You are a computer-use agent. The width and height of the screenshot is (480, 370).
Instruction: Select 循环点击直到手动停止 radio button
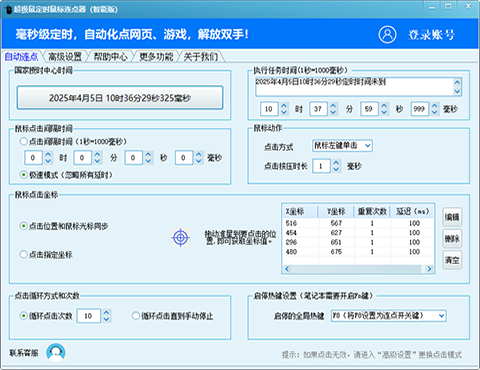[x=135, y=316]
